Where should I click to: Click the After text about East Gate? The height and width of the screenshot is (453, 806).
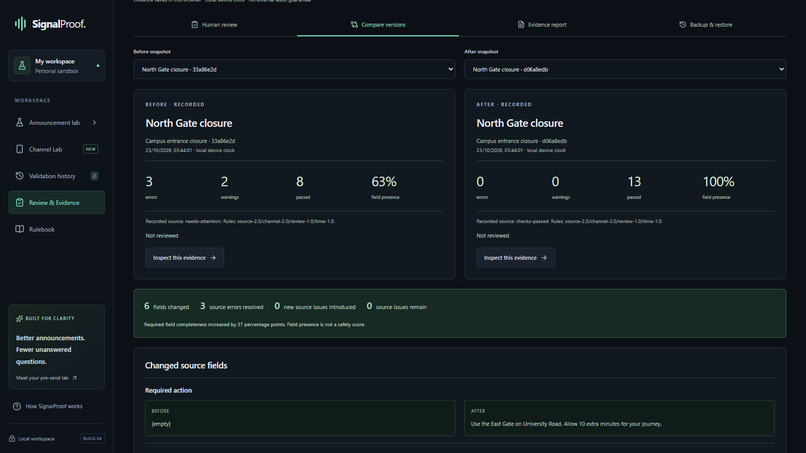[x=566, y=424]
